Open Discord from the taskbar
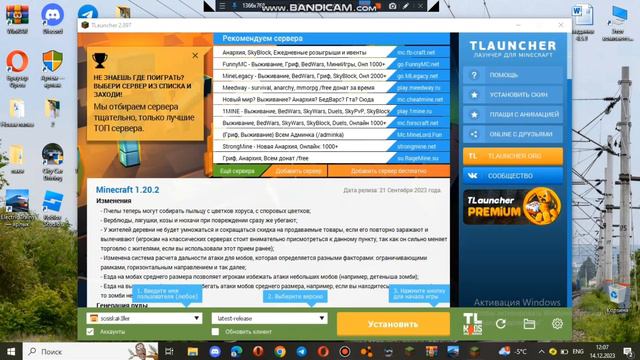Image resolution: width=640 pixels, height=360 pixels. [215, 351]
